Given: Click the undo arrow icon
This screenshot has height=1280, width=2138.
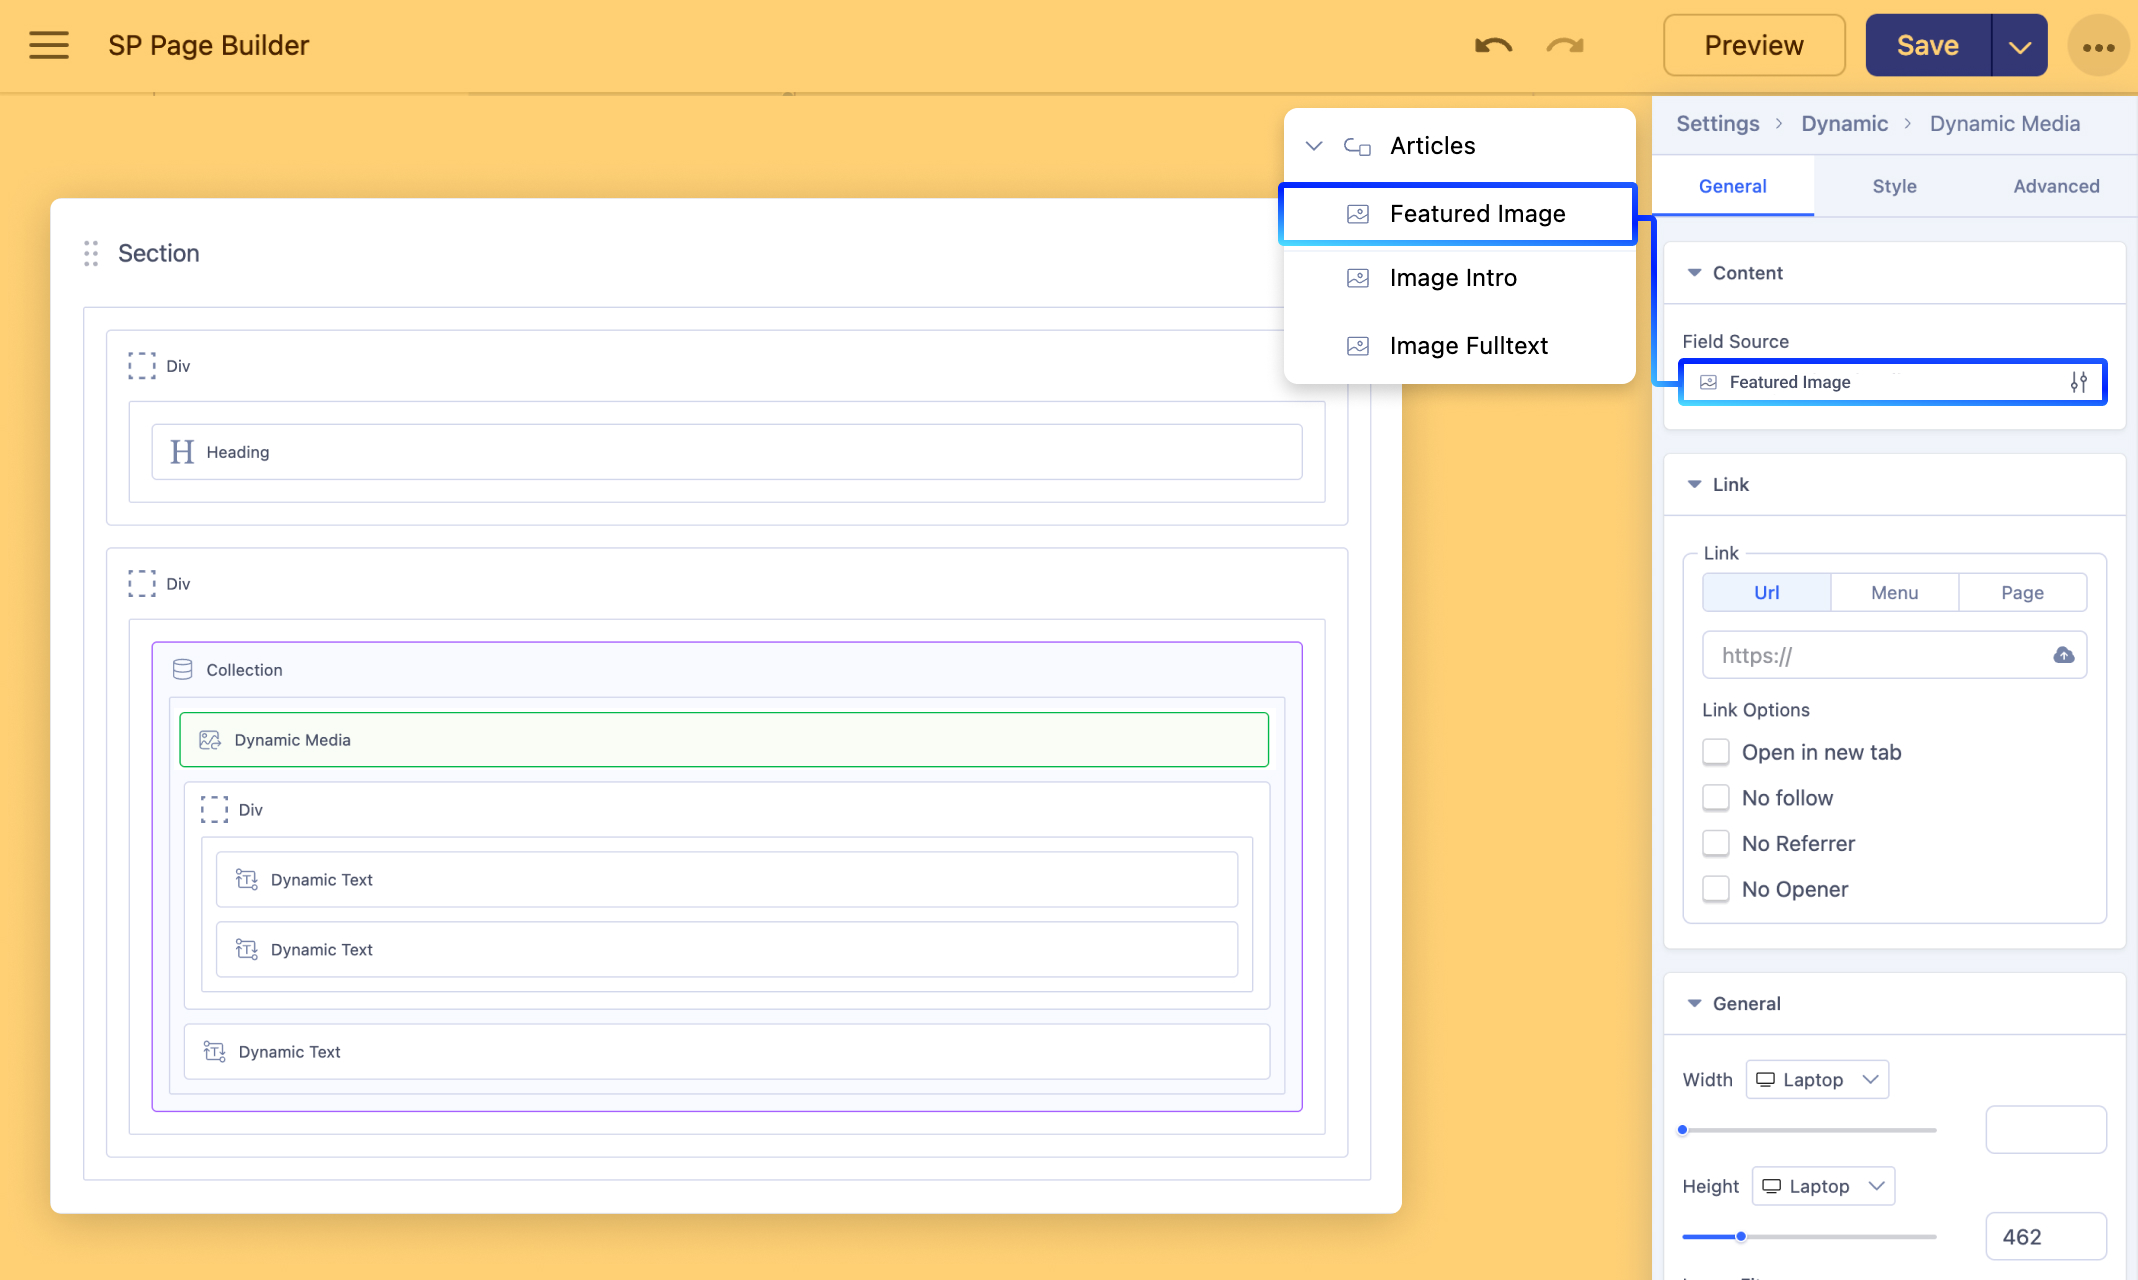Looking at the screenshot, I should coord(1493,45).
